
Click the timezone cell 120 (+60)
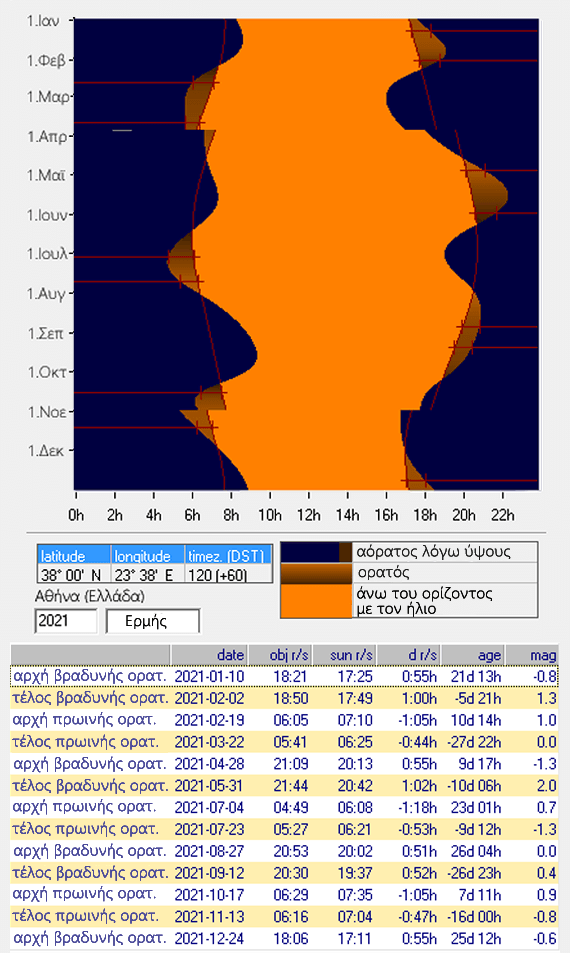pos(228,574)
